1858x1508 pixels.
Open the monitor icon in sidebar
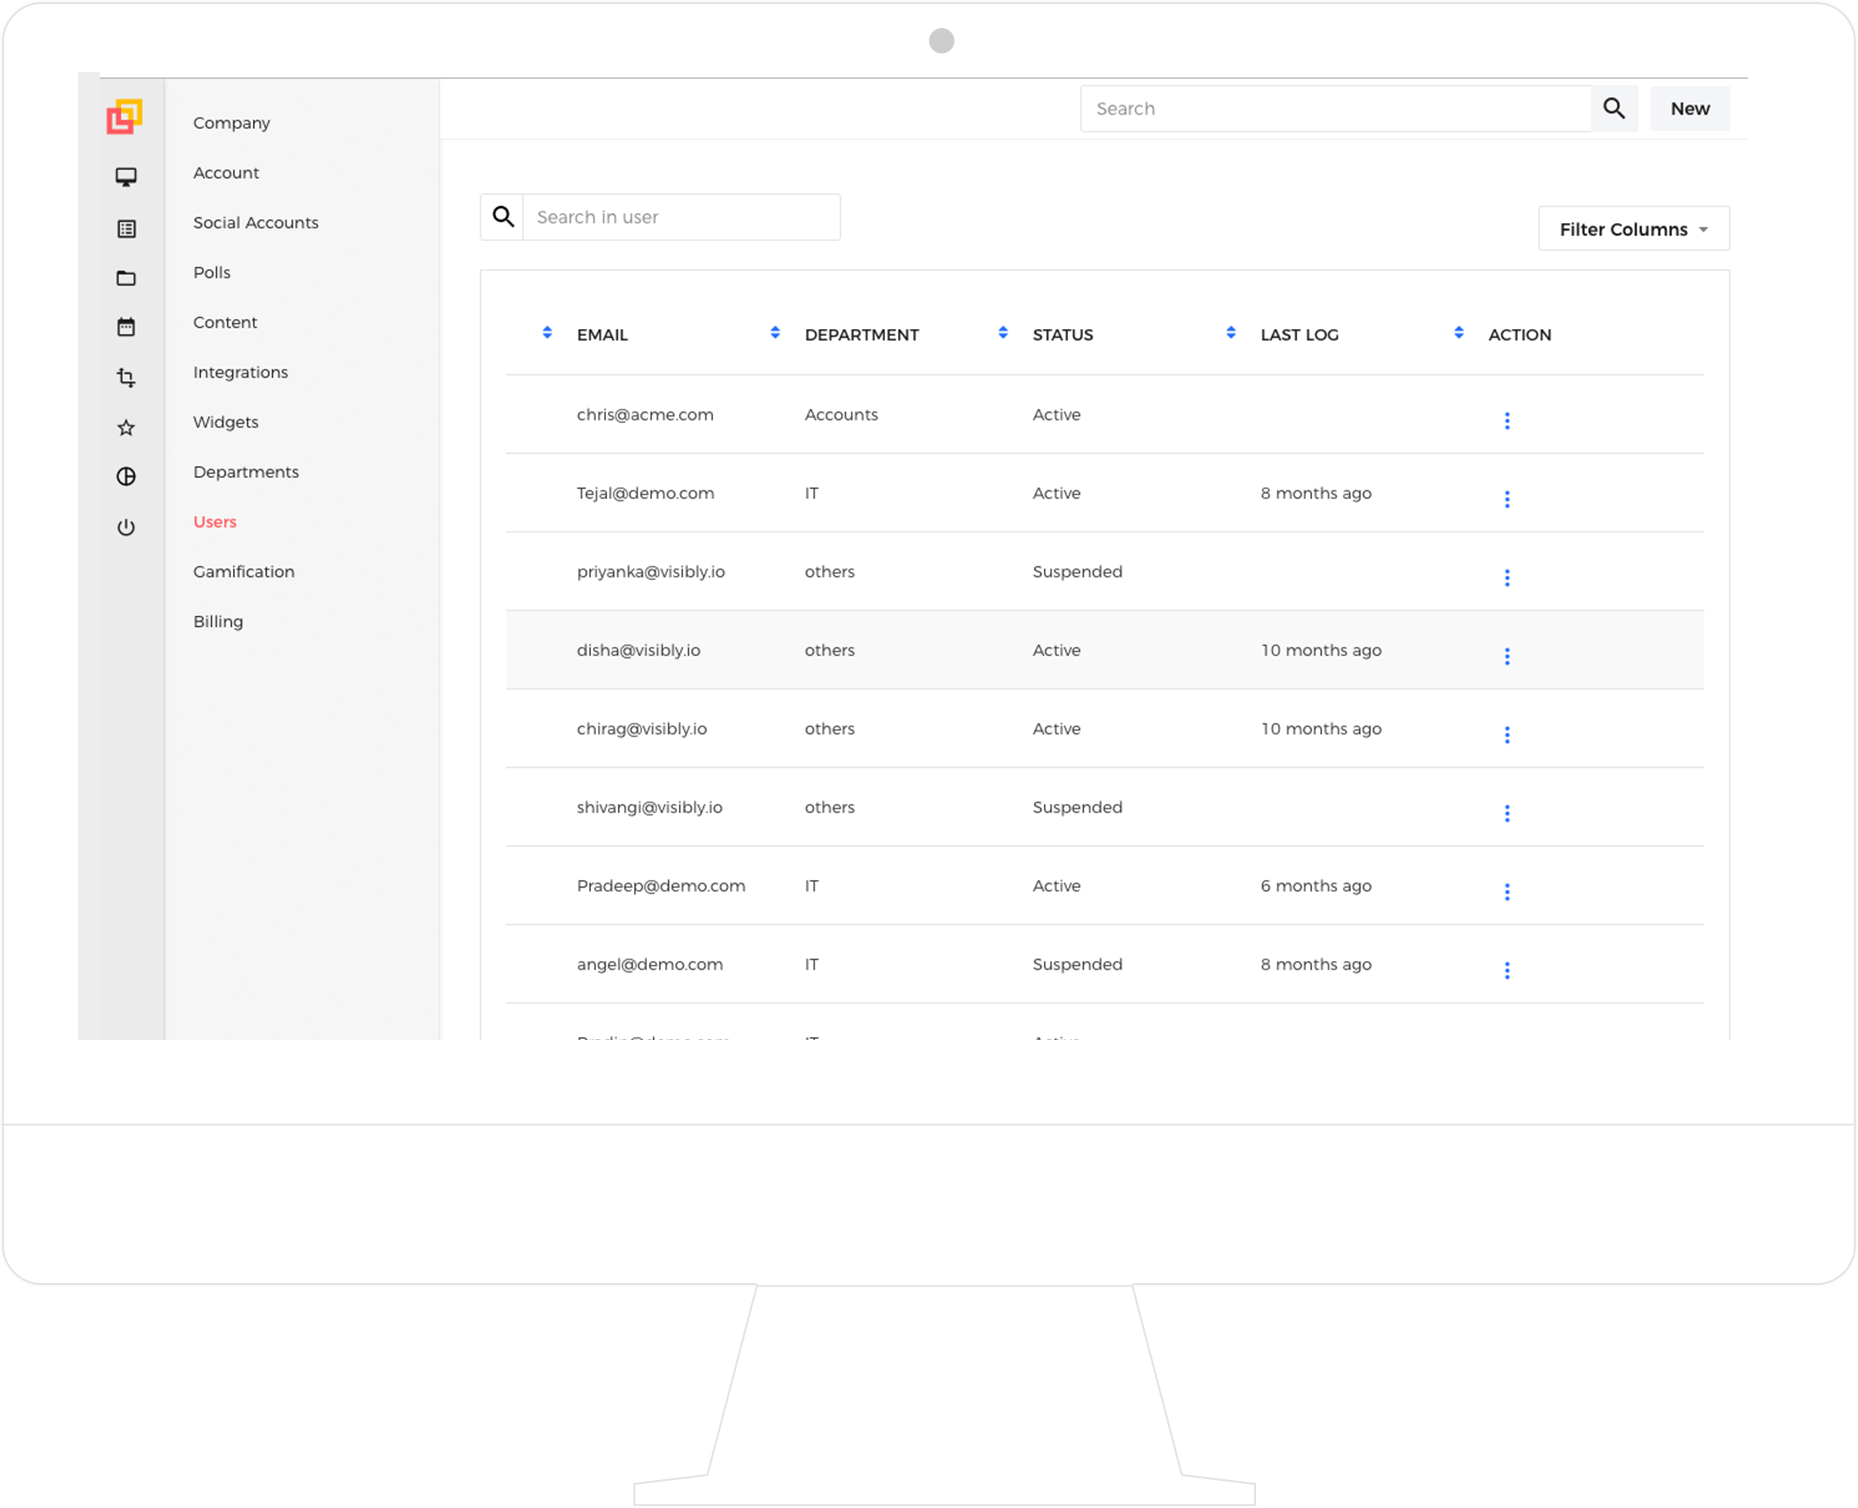pyautogui.click(x=126, y=177)
